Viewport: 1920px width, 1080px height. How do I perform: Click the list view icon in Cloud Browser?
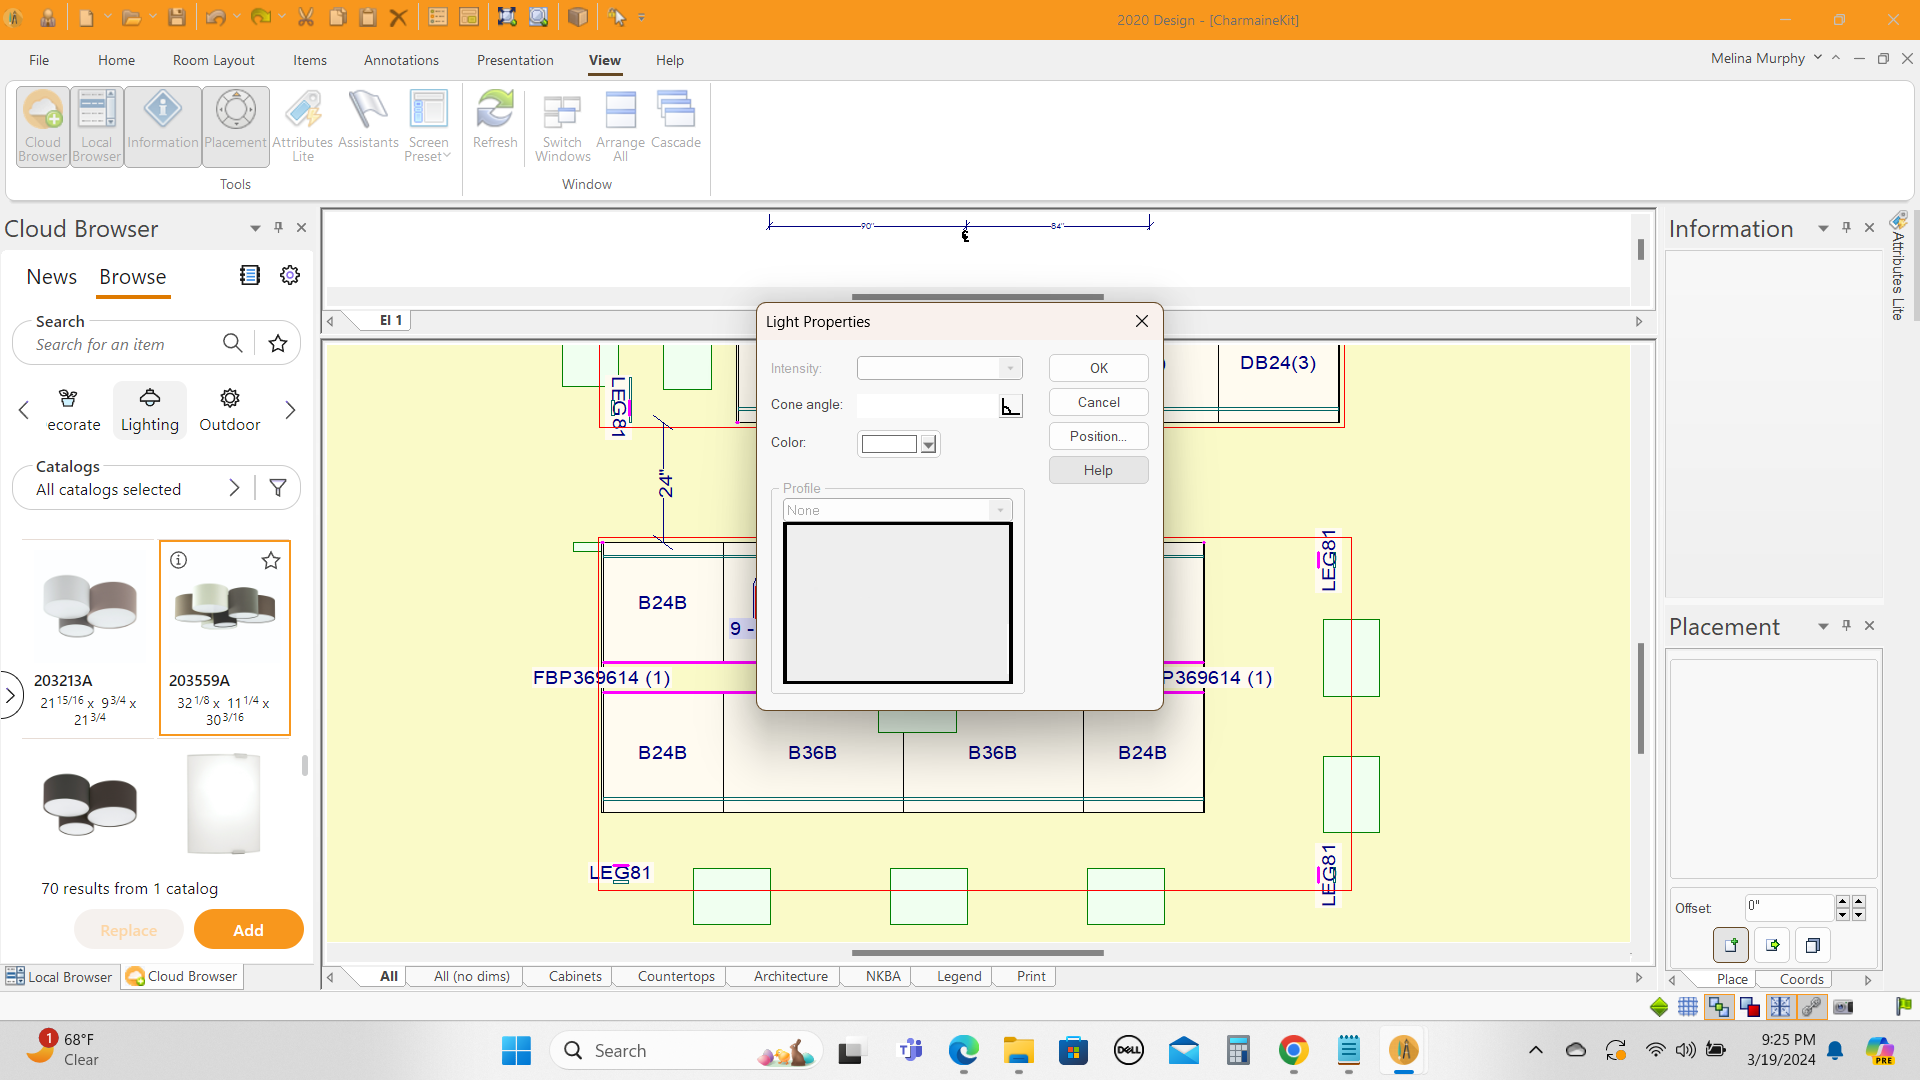pyautogui.click(x=250, y=275)
